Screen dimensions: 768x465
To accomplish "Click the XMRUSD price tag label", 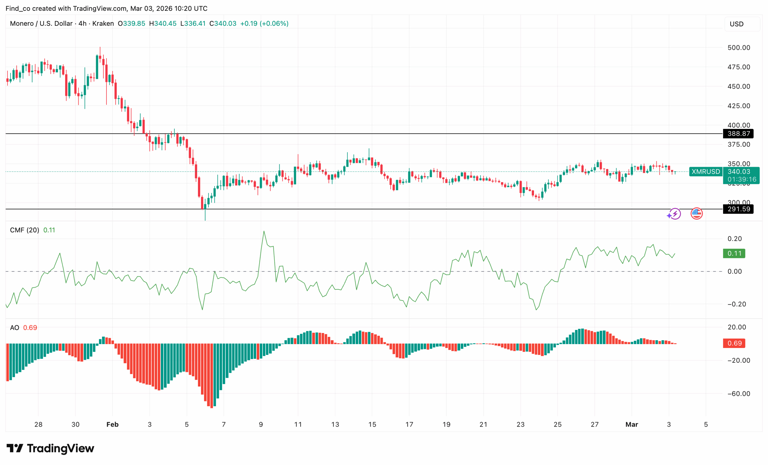I will coord(705,171).
